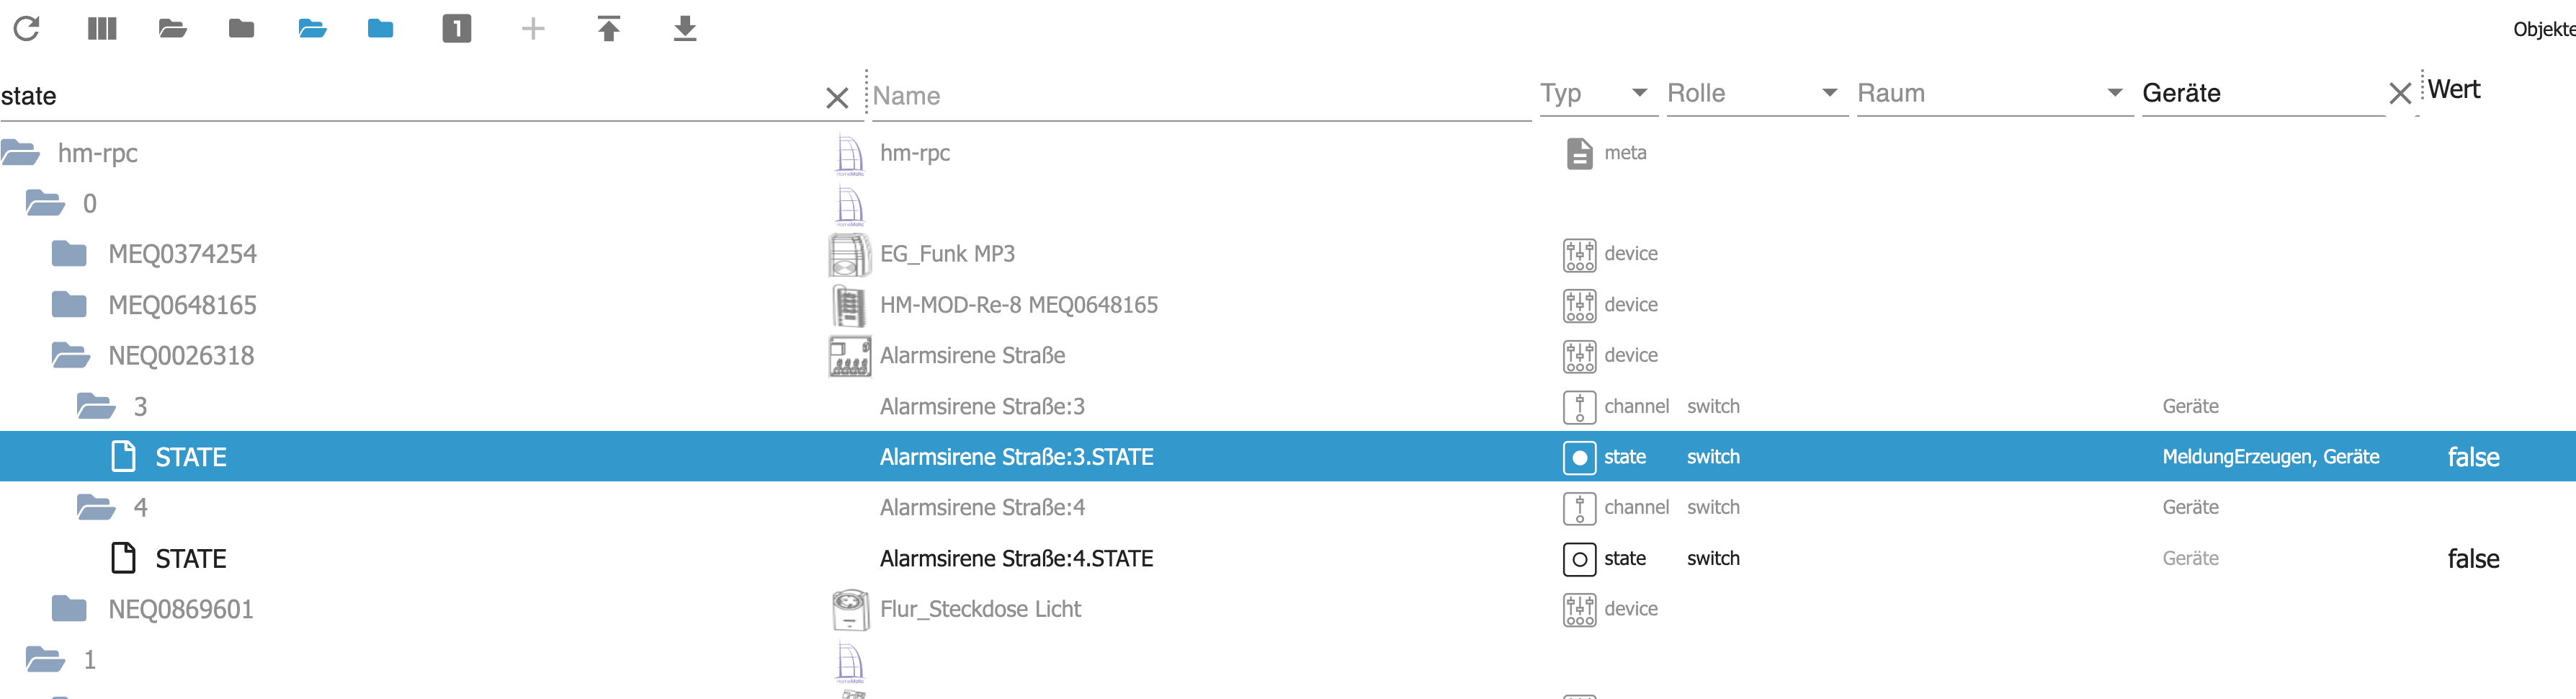Expand the MEQ0374254 folder
This screenshot has width=2576, height=699.
[x=69, y=254]
